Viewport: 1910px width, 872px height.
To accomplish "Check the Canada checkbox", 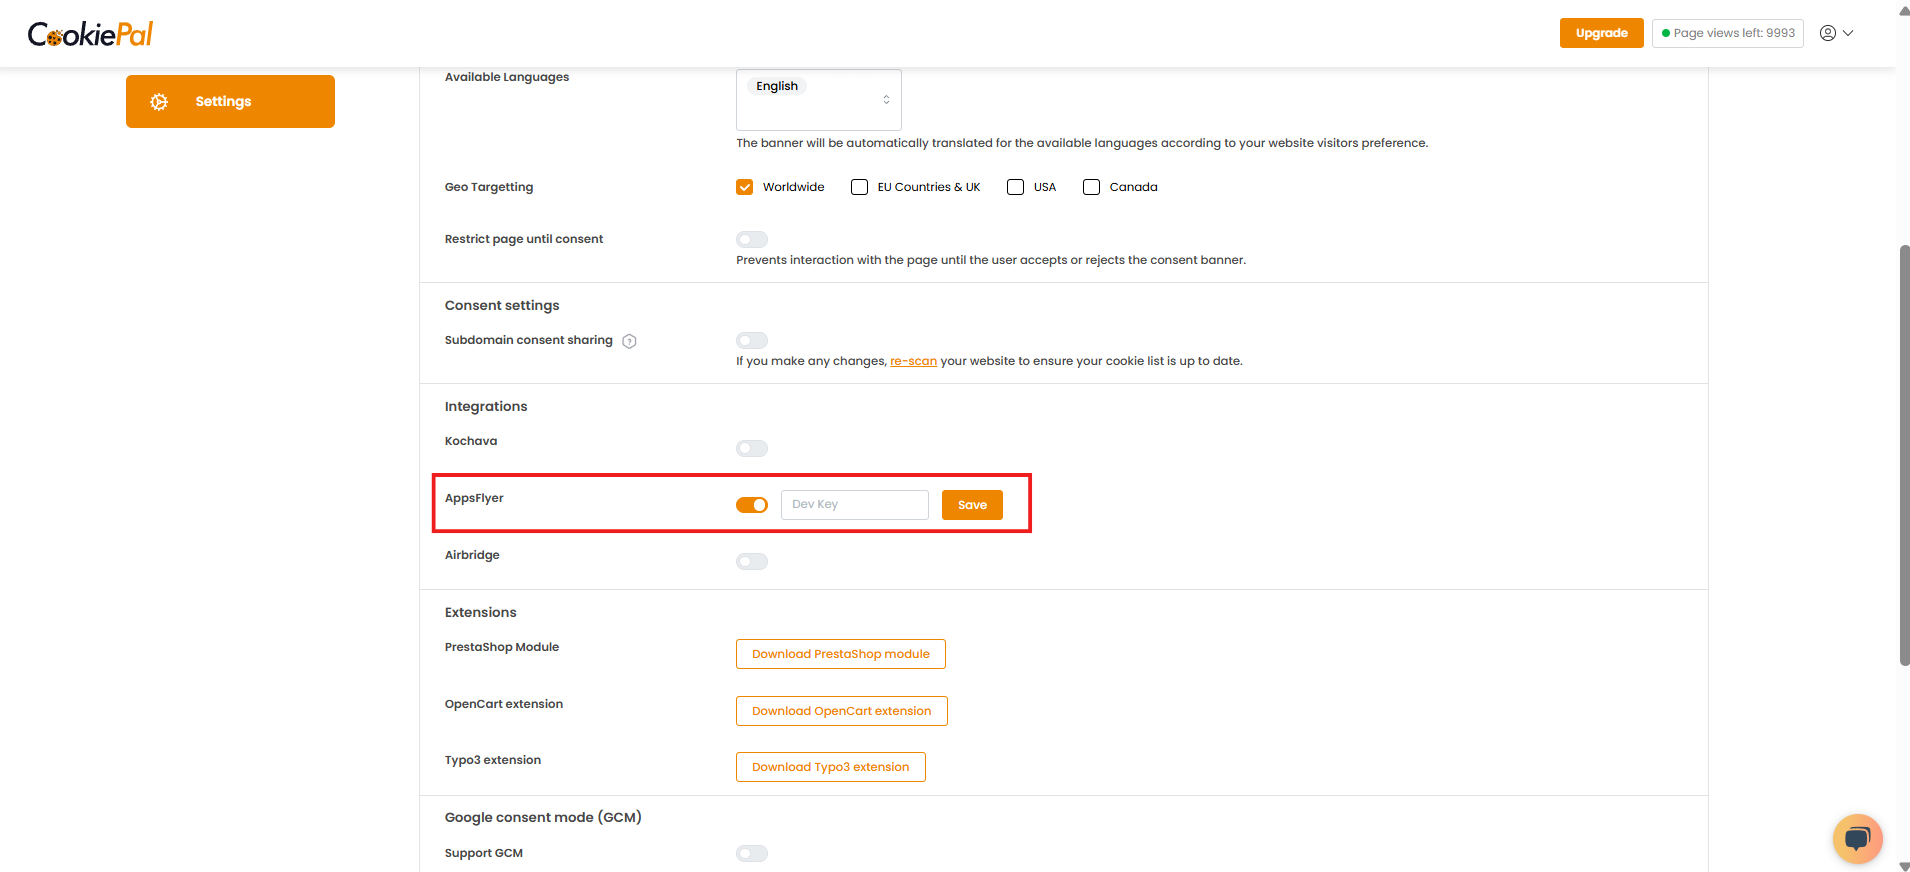I will (1091, 187).
